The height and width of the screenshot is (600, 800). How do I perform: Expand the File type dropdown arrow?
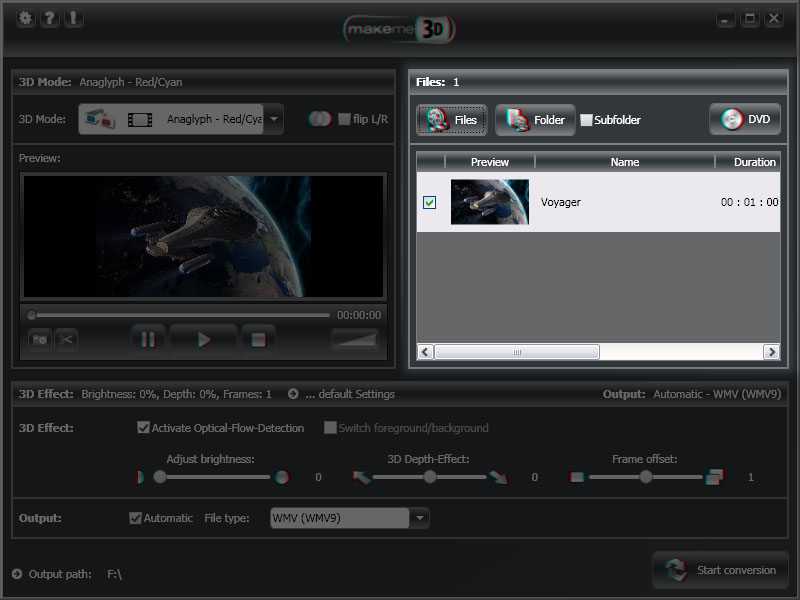(x=419, y=518)
